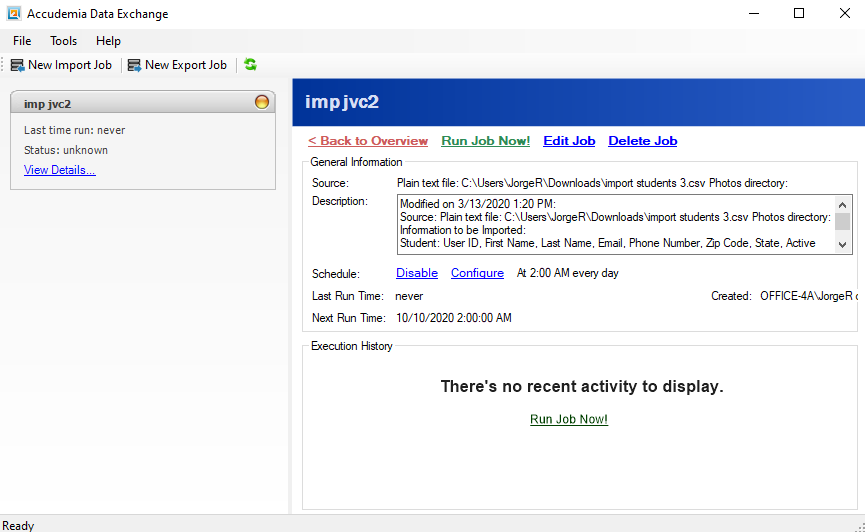Click 'Last time run: never' text

click(x=74, y=130)
